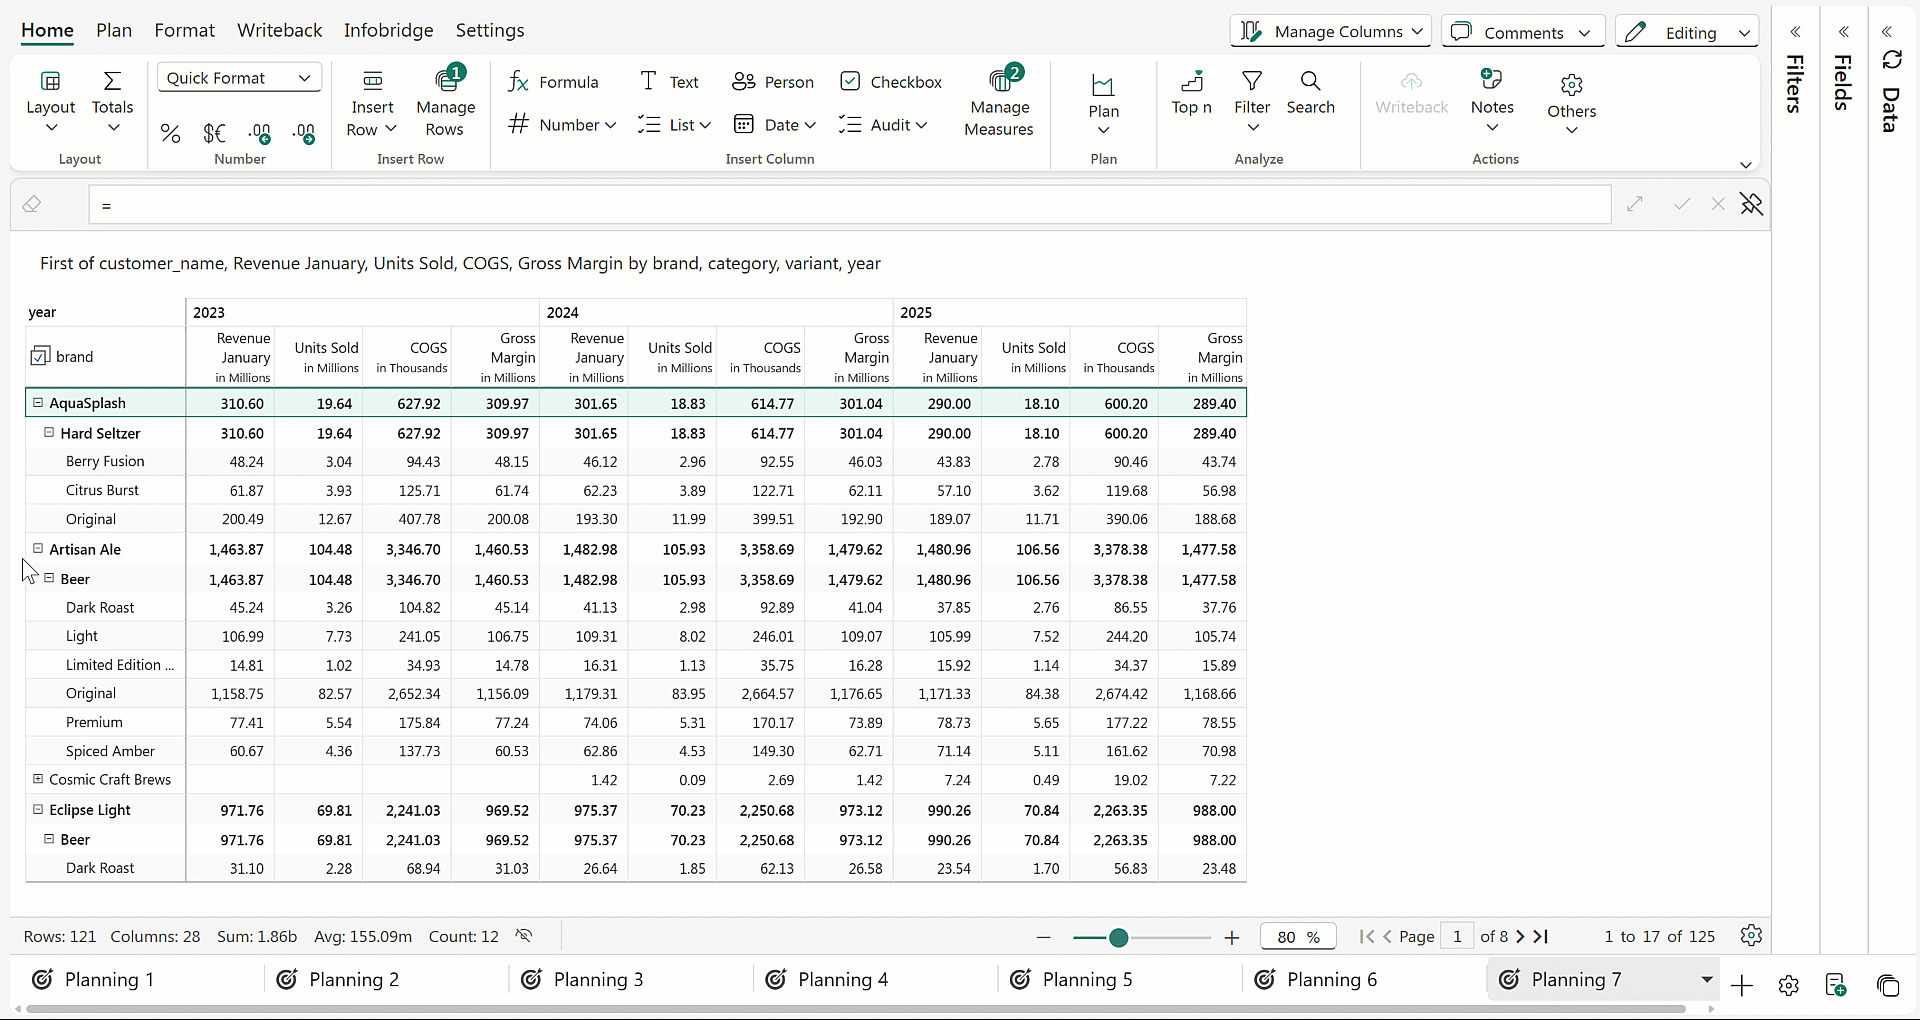Click the Manage Columns button
1920x1020 pixels.
(1330, 32)
